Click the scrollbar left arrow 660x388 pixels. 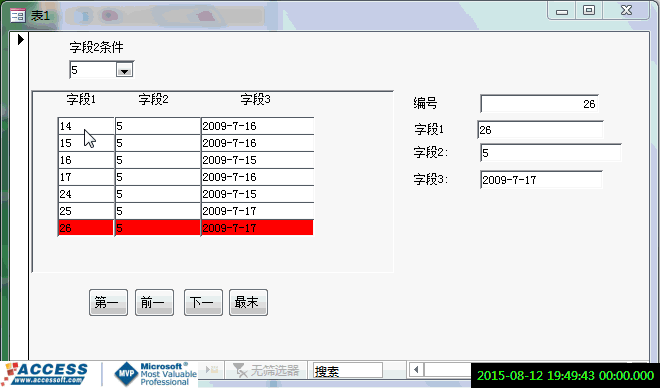click(x=416, y=370)
